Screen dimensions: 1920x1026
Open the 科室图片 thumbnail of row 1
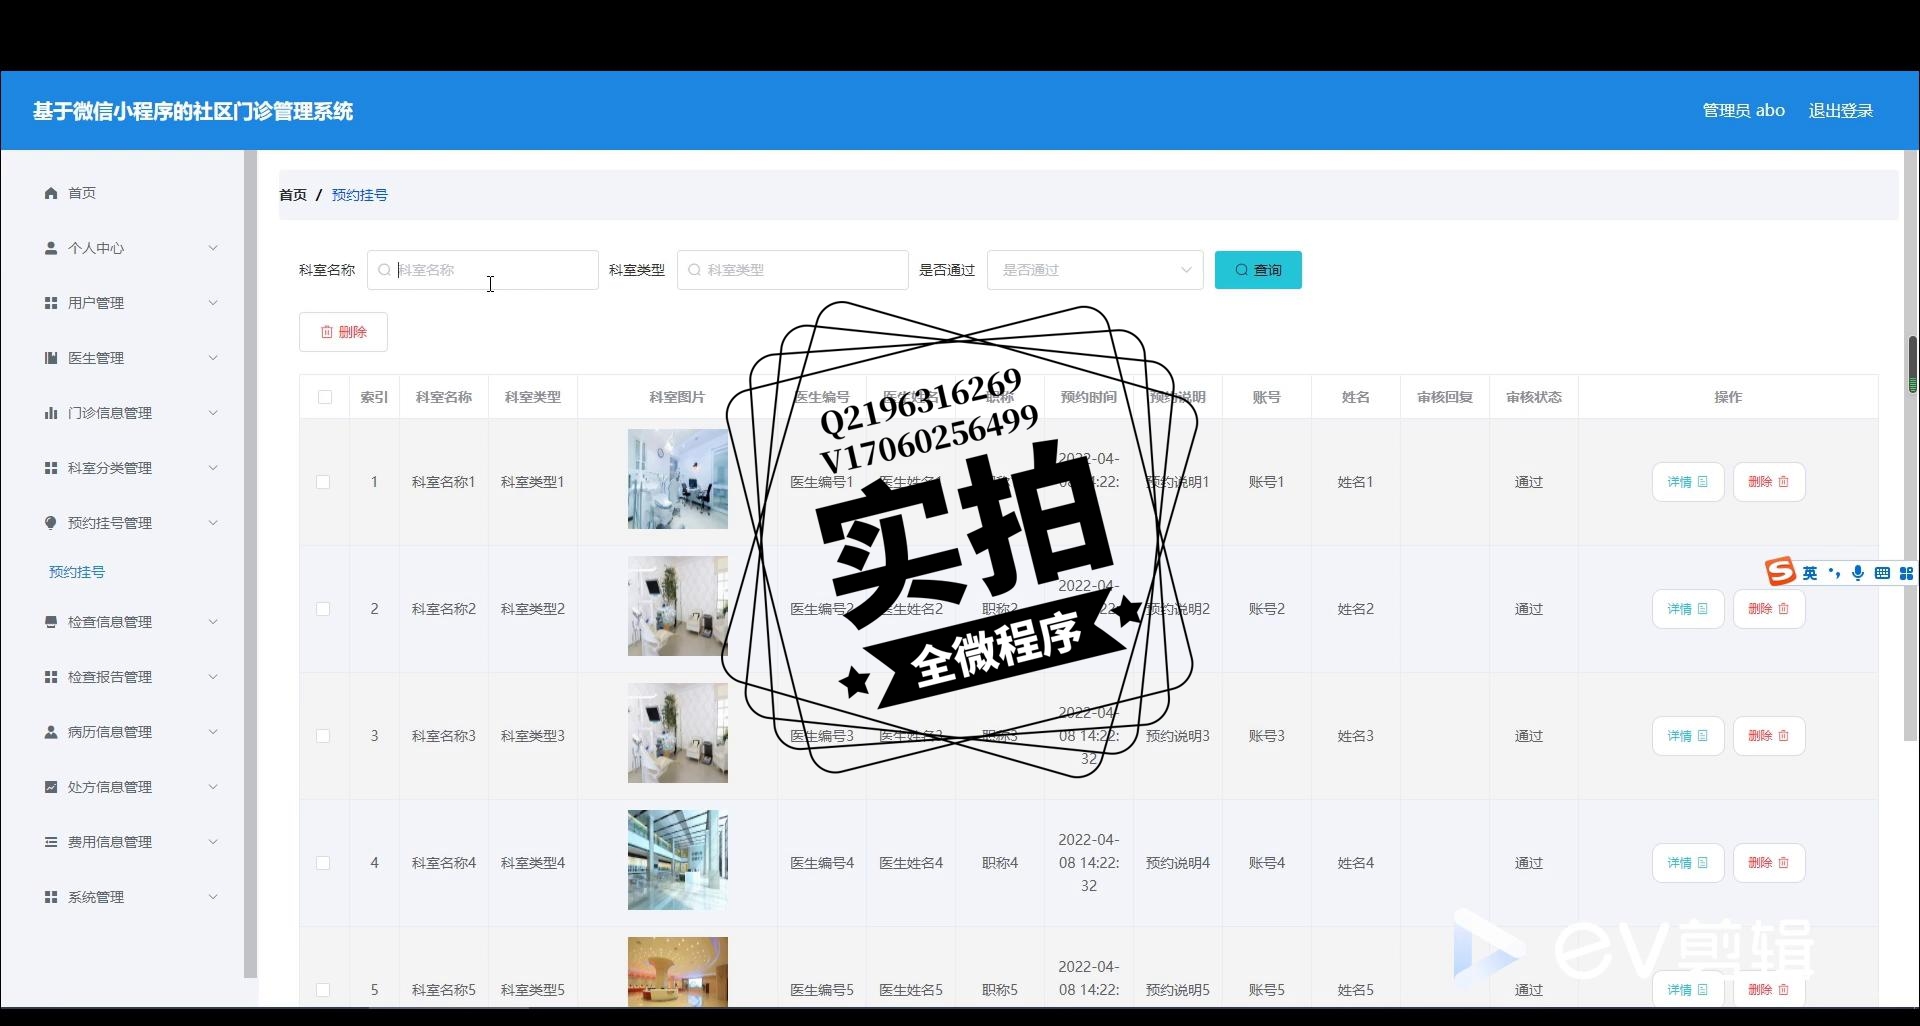[x=678, y=479]
